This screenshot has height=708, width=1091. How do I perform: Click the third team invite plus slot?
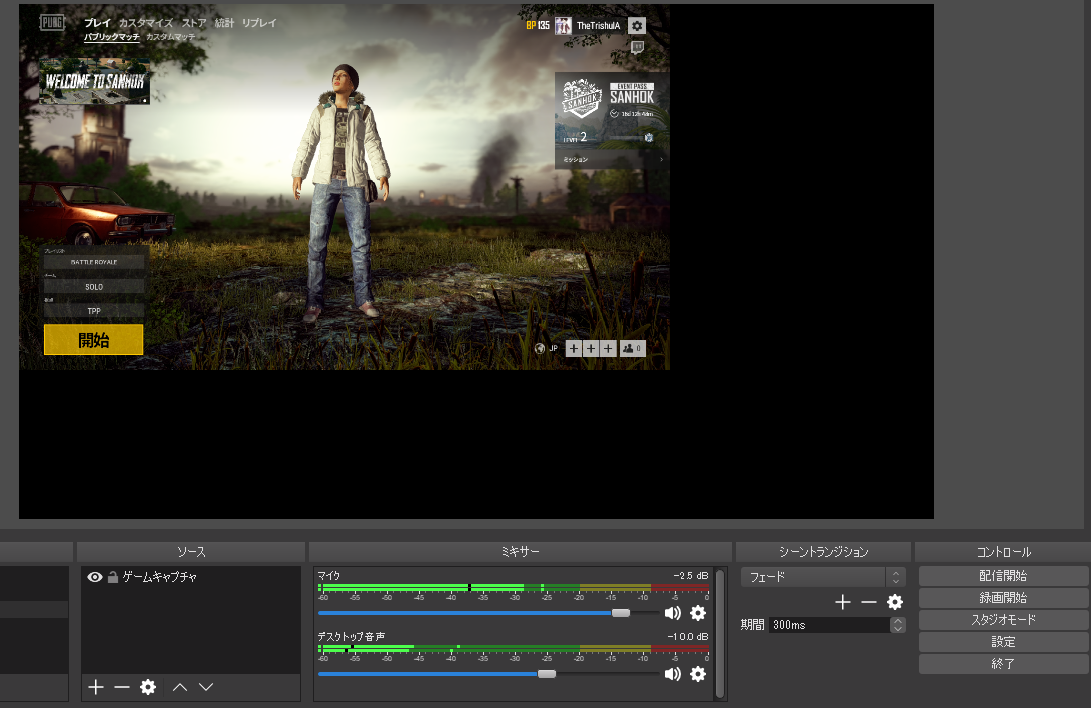click(x=608, y=348)
